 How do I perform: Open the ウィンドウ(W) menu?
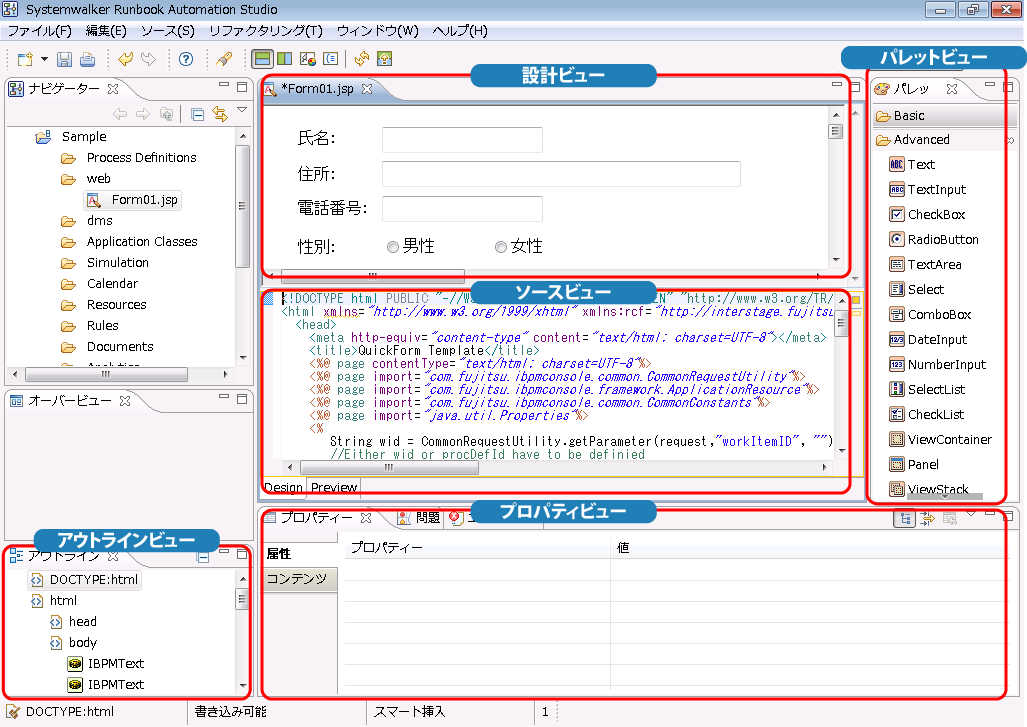(x=377, y=31)
